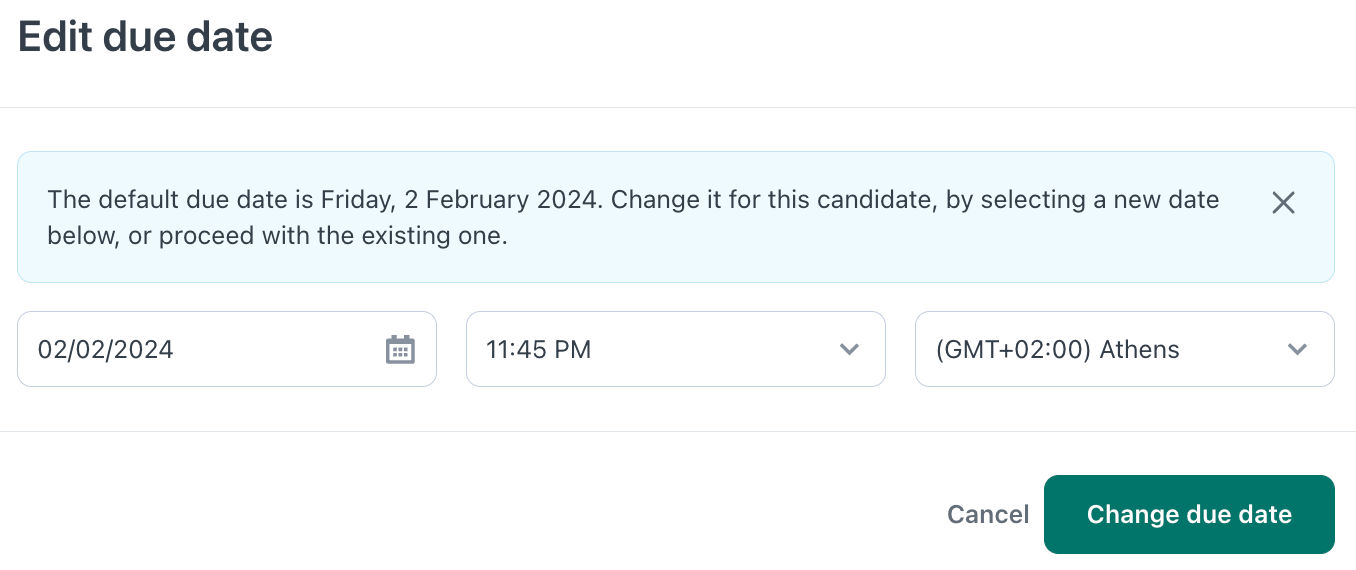
Task: Click the "Edit due date" heading
Action: tap(145, 37)
